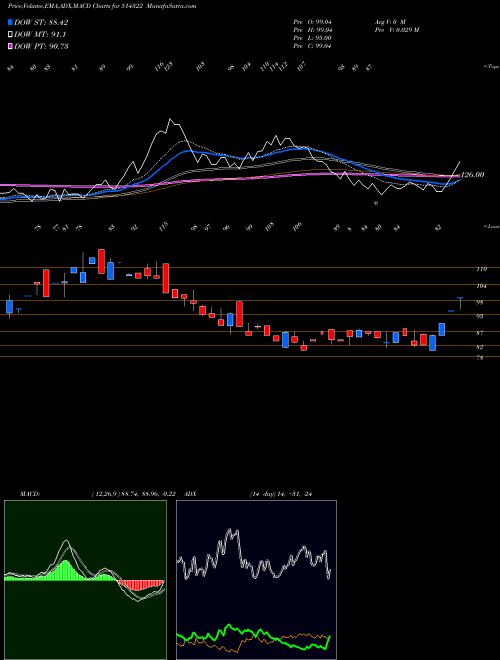Click the 82 price axis label
500x660 pixels.
(x=480, y=347)
